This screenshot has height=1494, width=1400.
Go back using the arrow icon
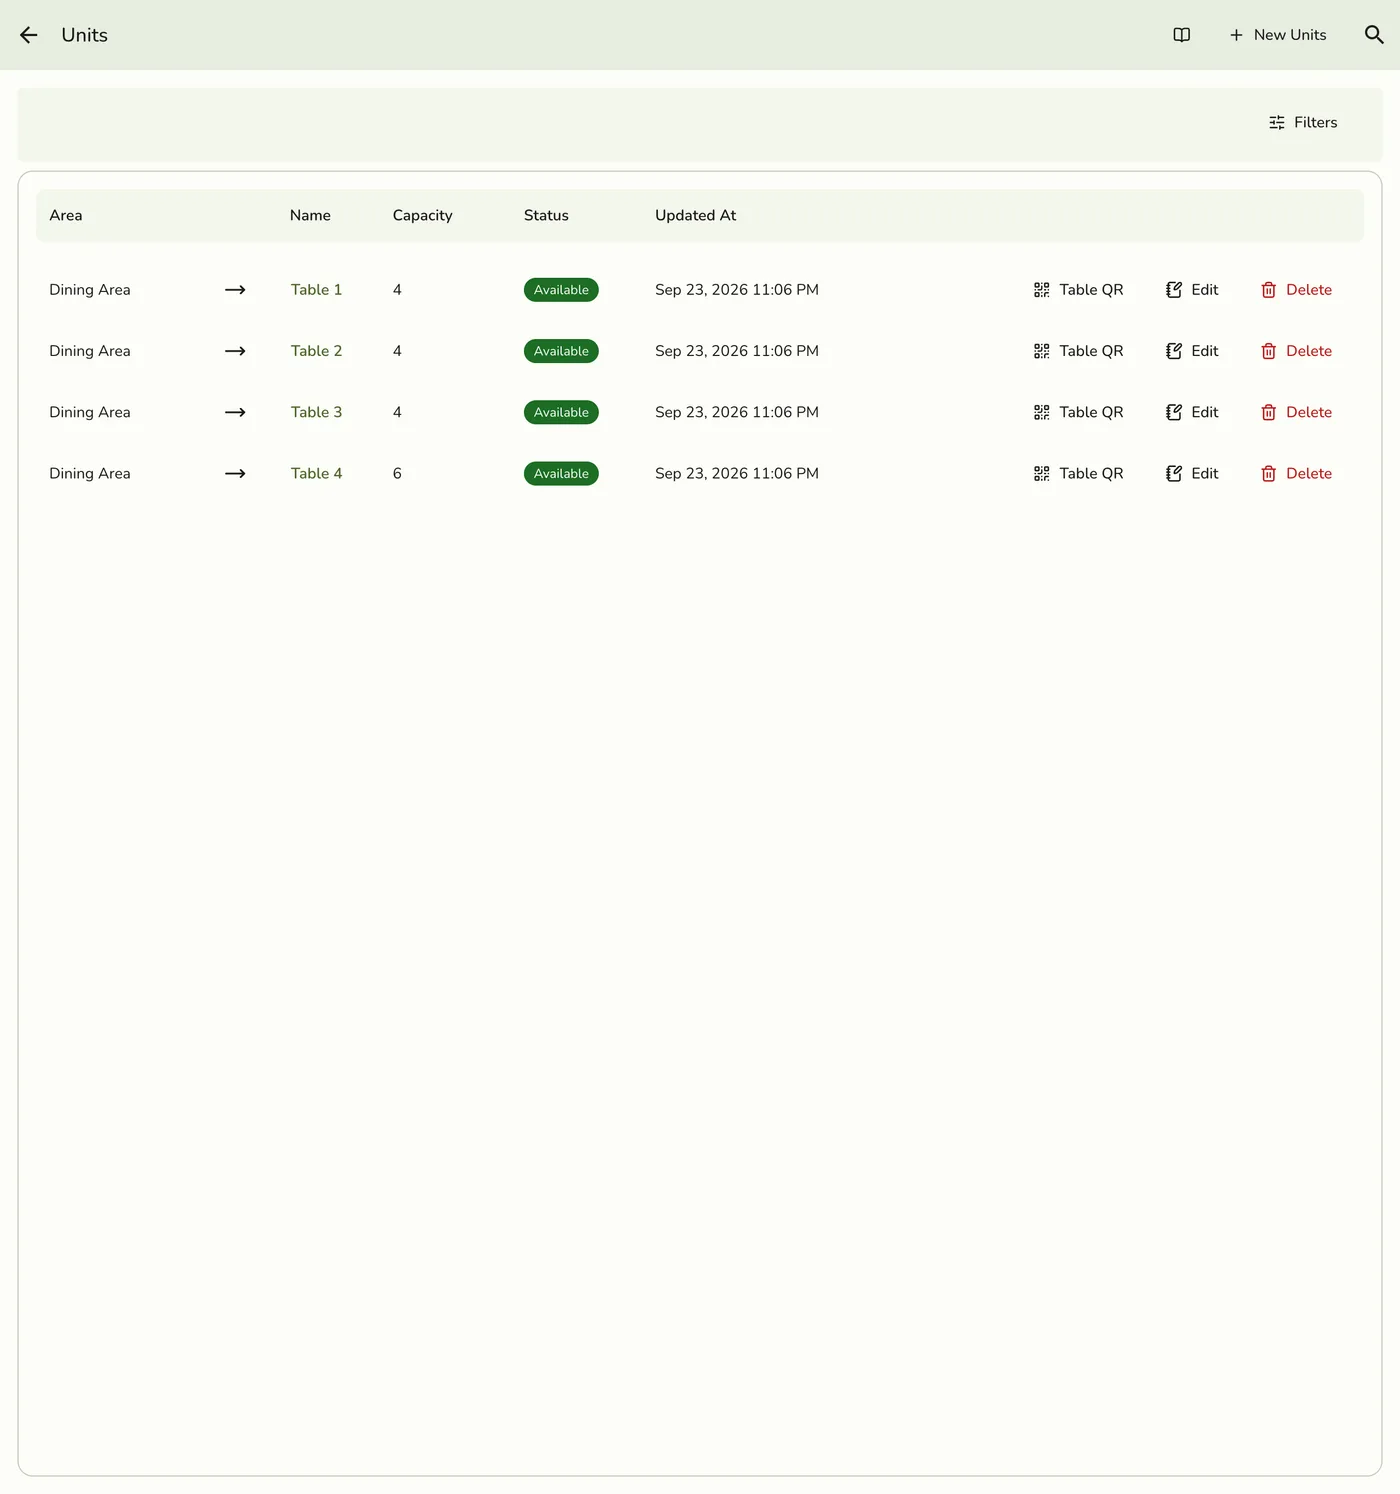(x=29, y=35)
